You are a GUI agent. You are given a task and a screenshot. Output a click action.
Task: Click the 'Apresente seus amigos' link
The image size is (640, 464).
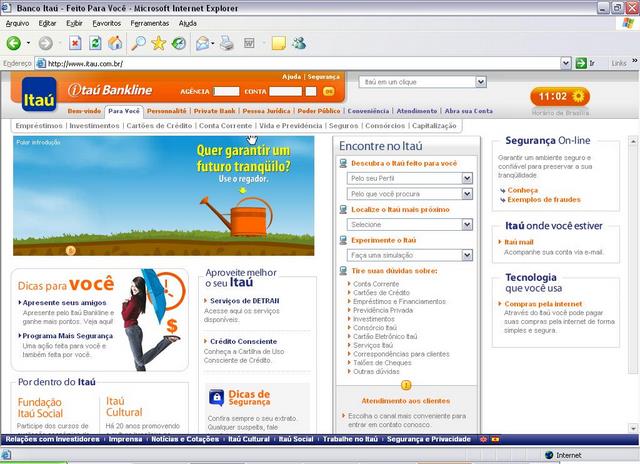[64, 303]
